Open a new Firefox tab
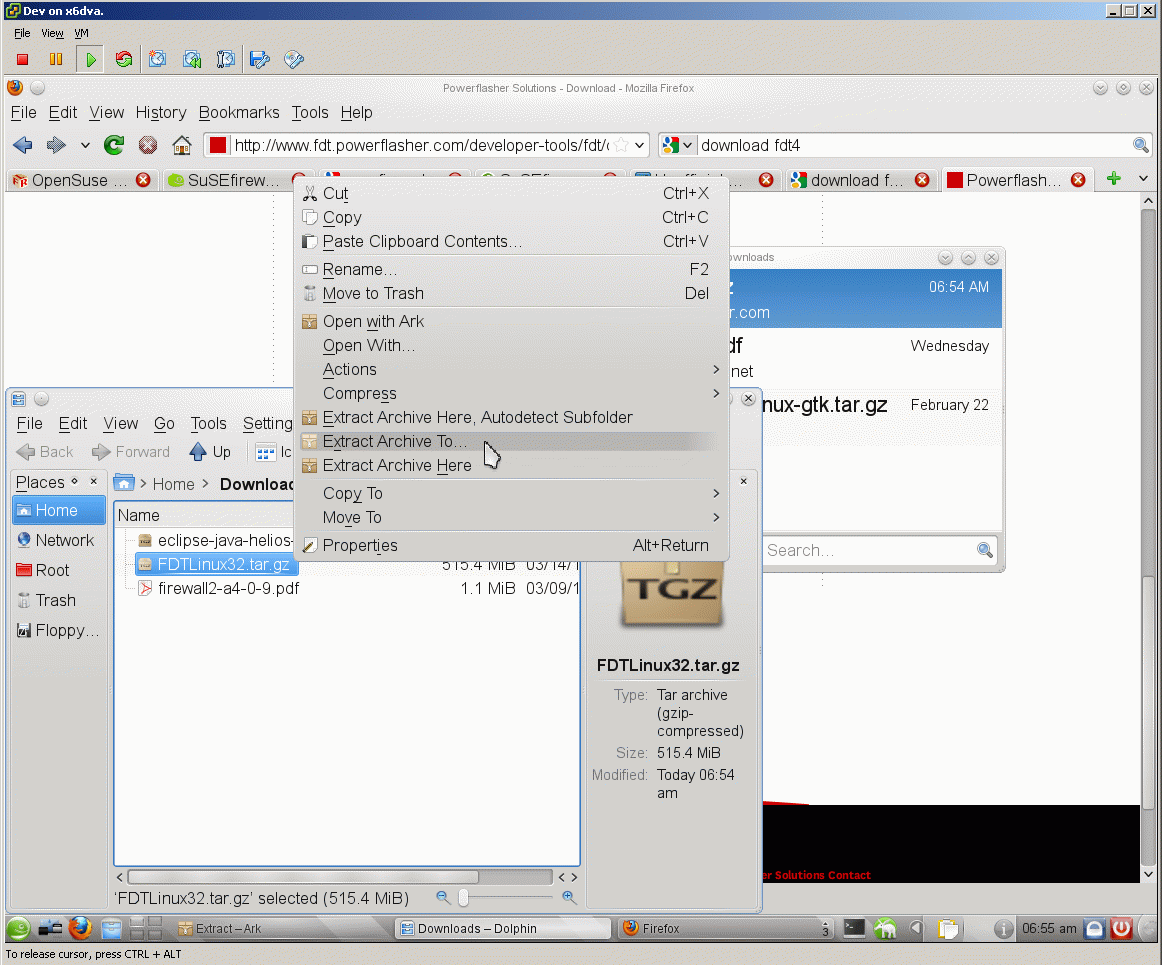Screen dimensions: 1162x965 pos(1113,179)
